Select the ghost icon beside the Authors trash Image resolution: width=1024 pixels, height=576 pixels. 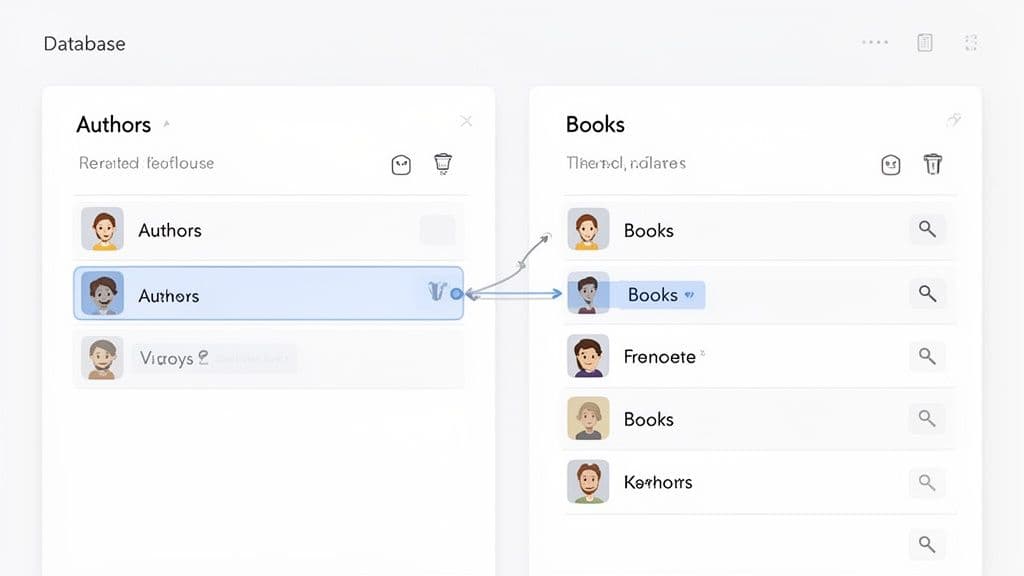click(400, 163)
